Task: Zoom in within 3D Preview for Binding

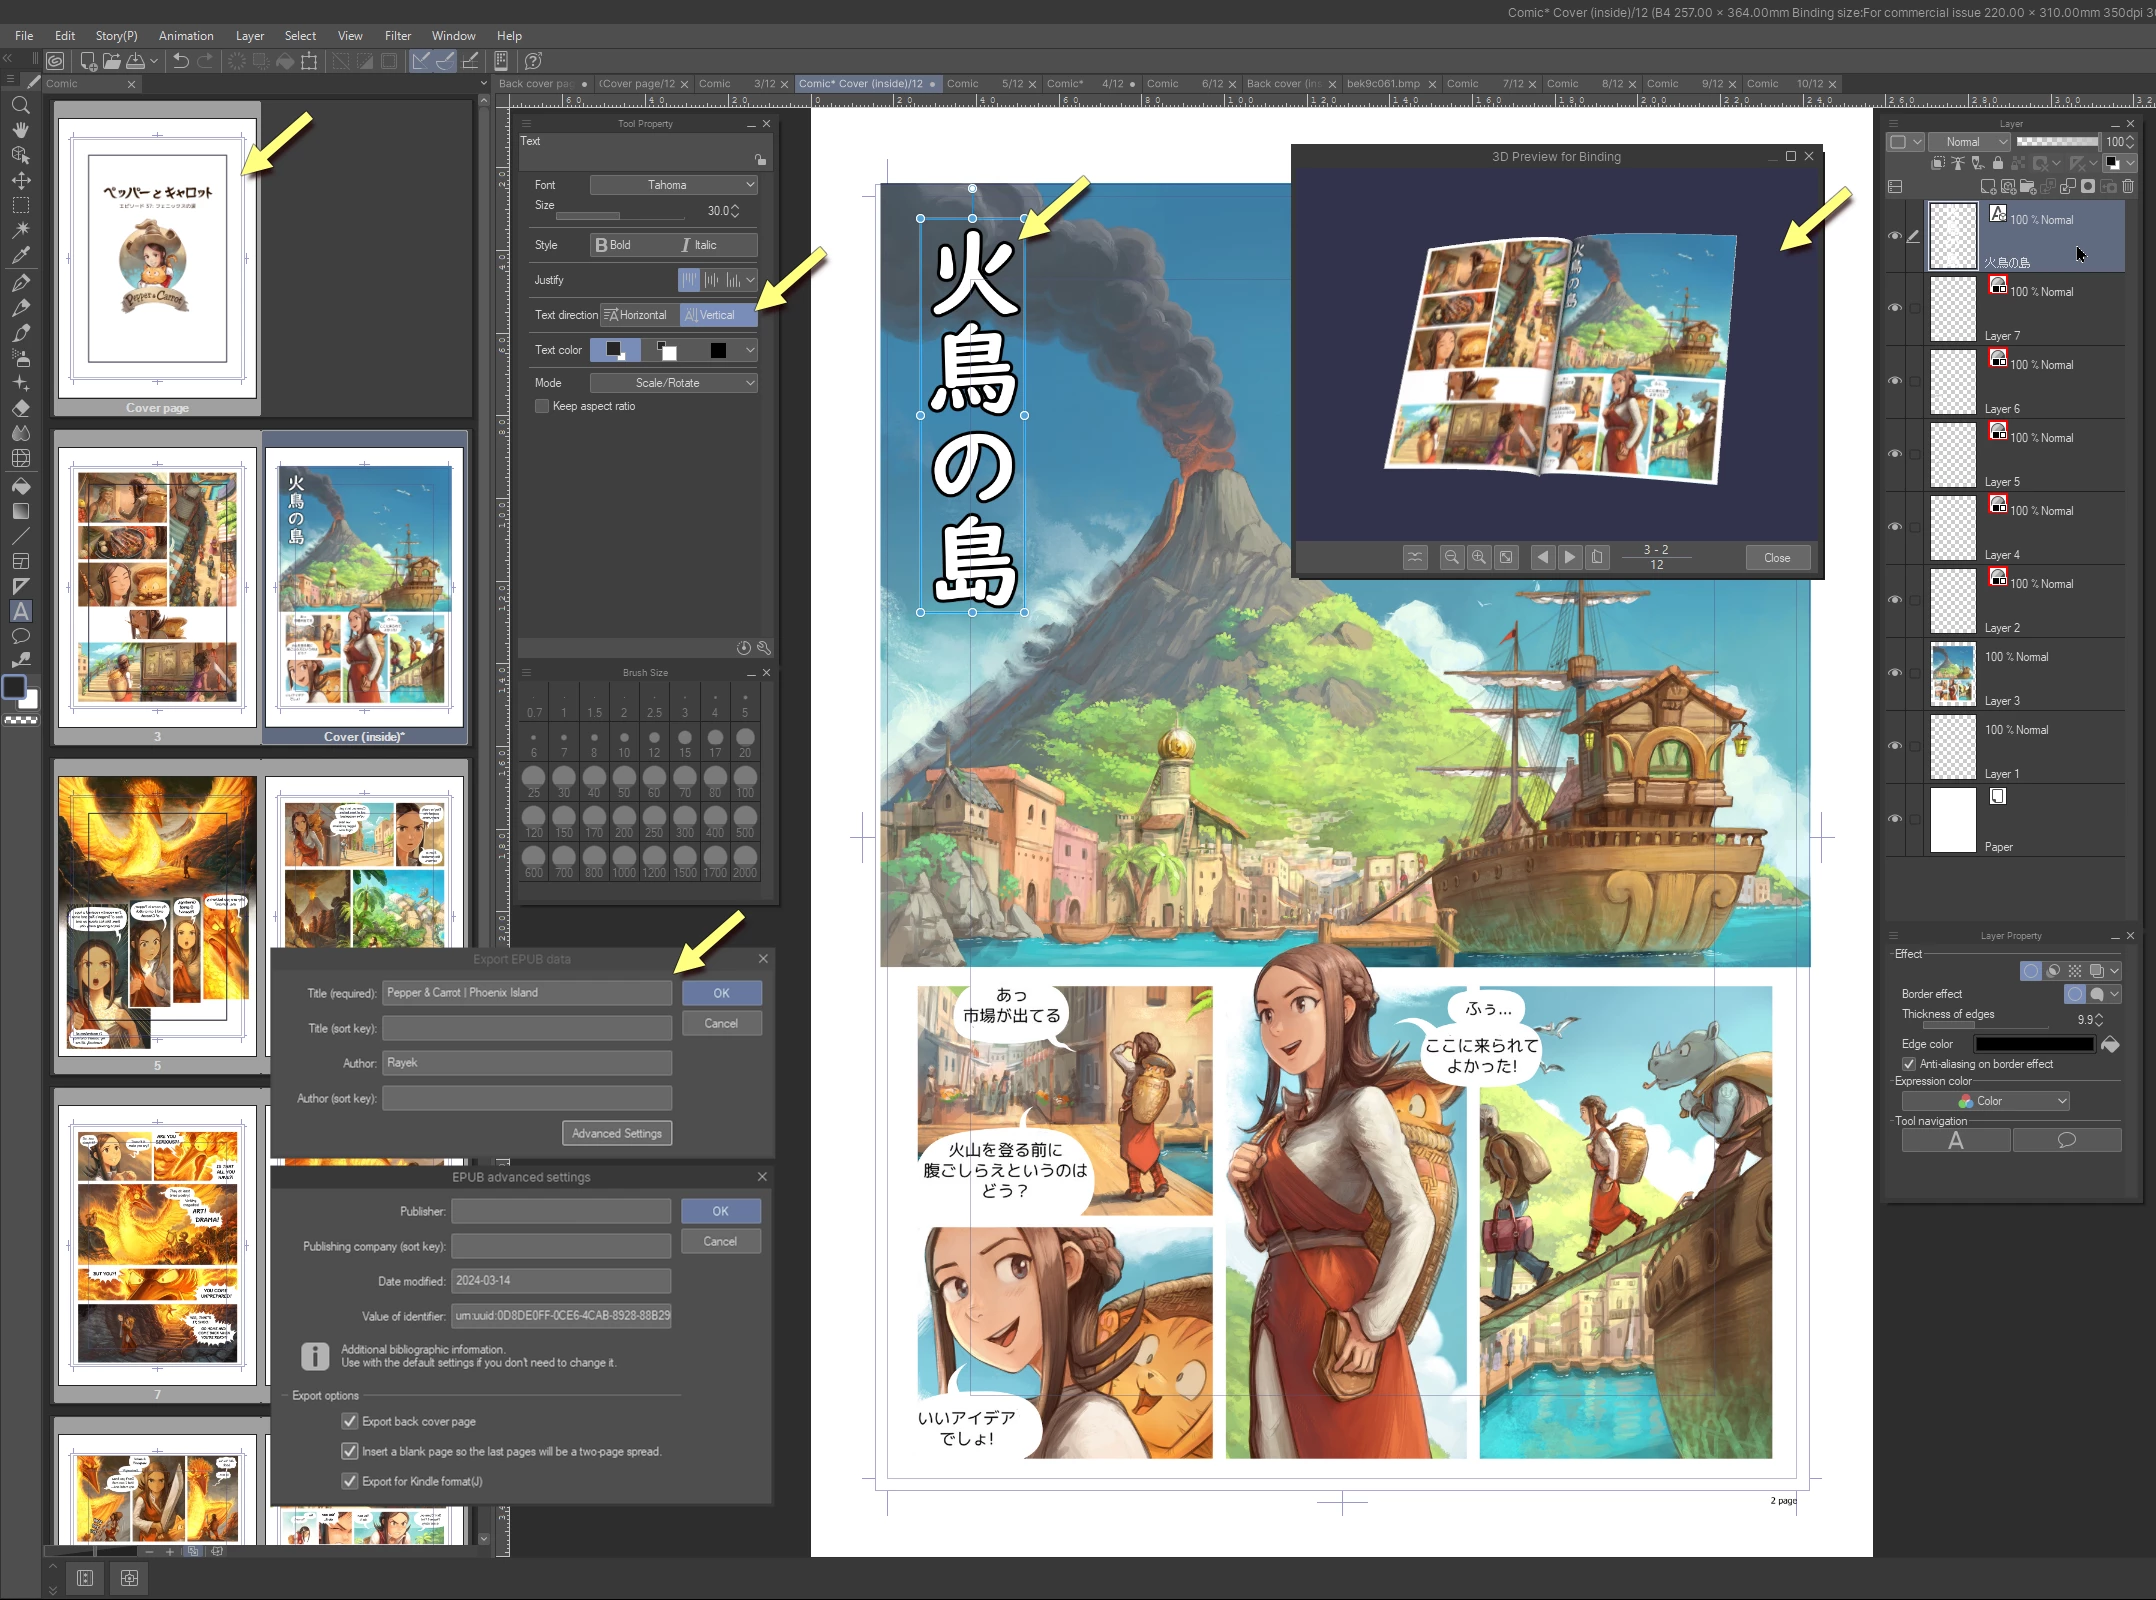Action: (1478, 557)
